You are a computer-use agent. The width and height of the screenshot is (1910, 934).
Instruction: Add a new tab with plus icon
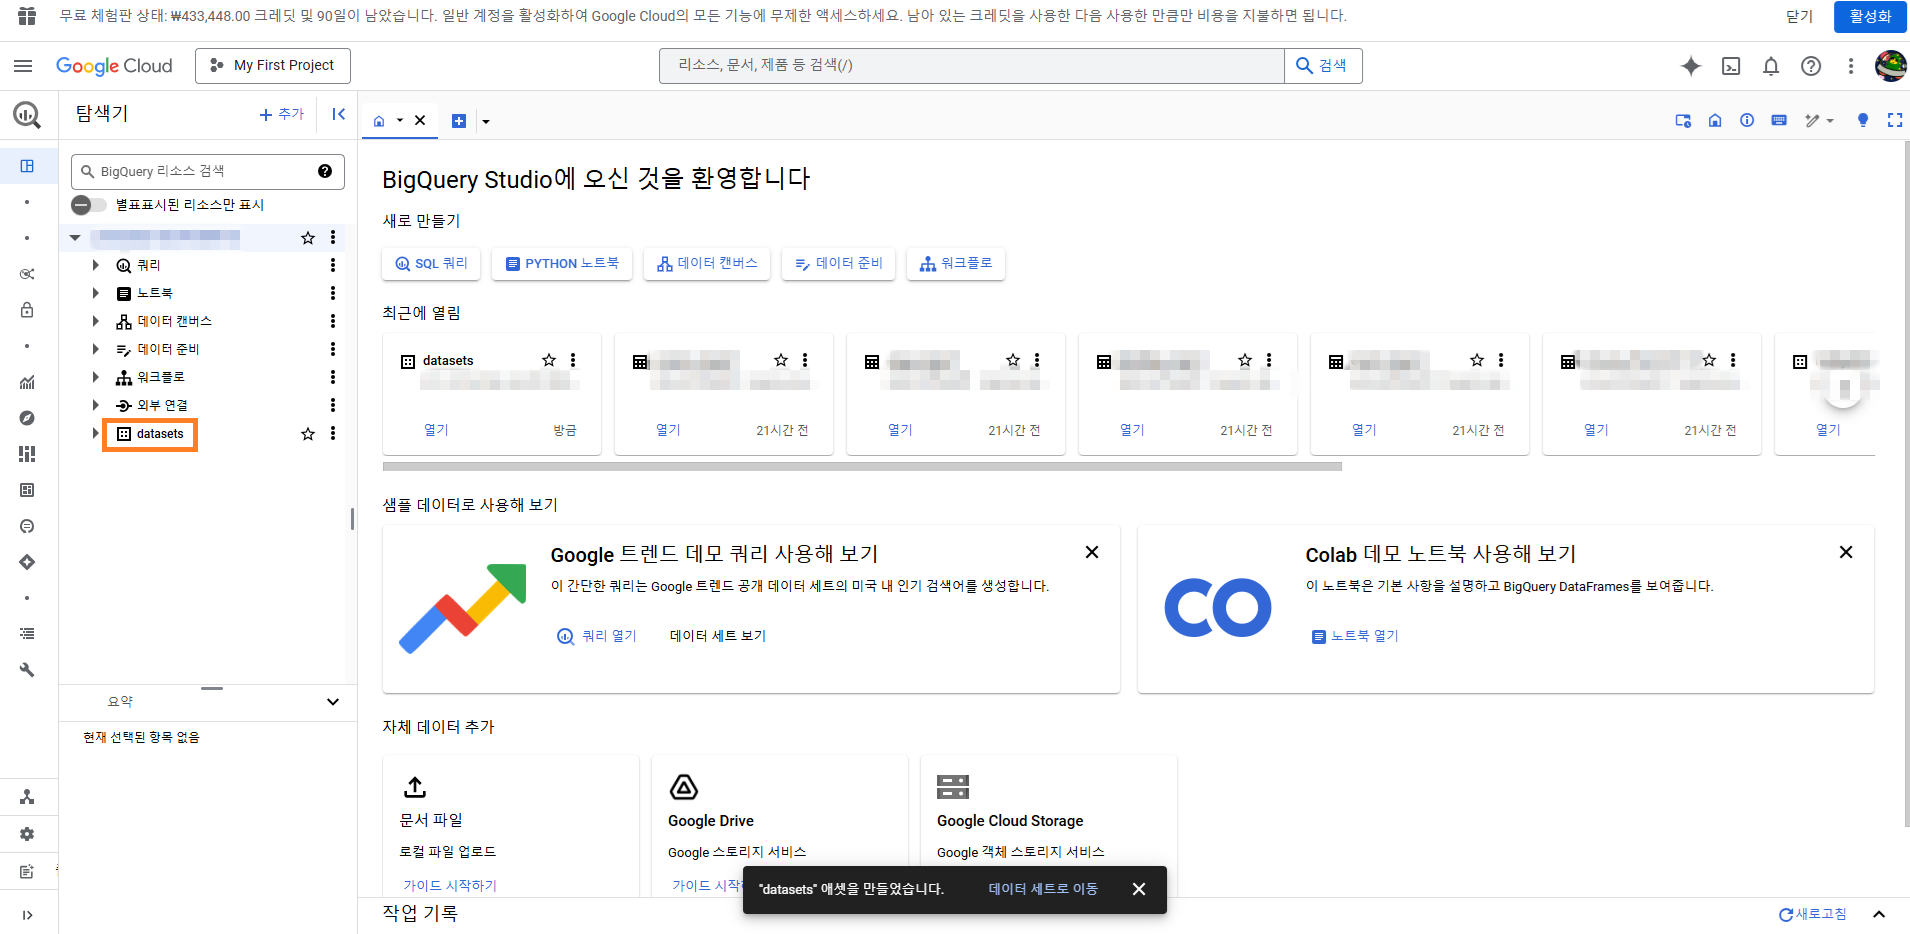[459, 121]
